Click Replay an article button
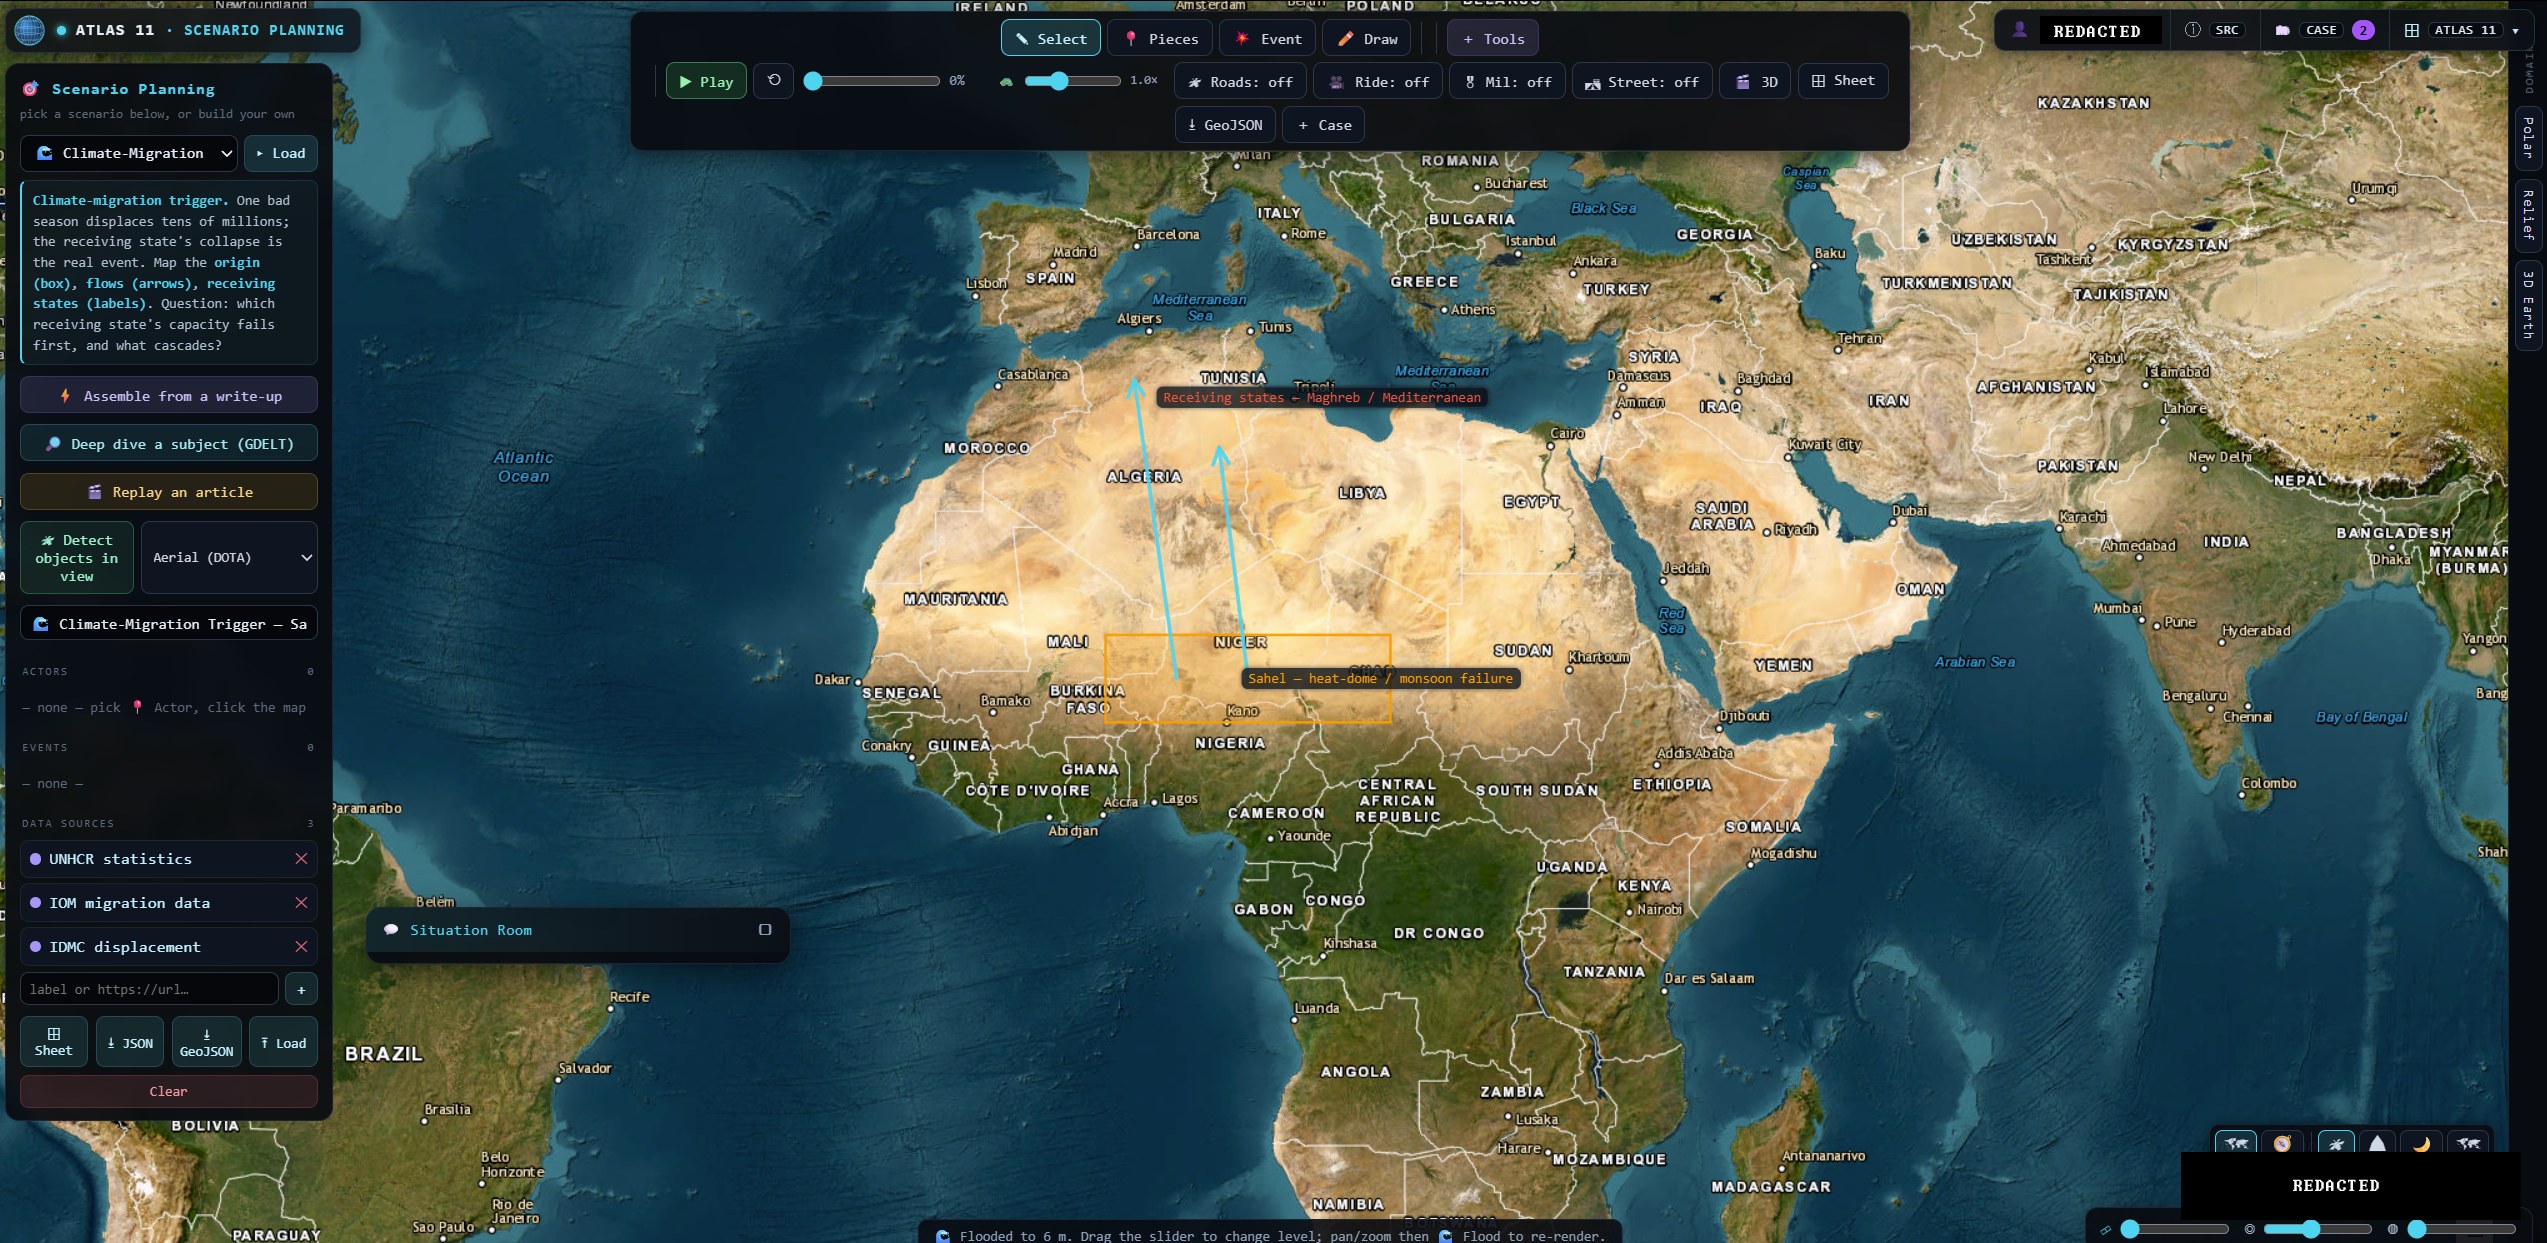This screenshot has width=2547, height=1243. (x=169, y=491)
